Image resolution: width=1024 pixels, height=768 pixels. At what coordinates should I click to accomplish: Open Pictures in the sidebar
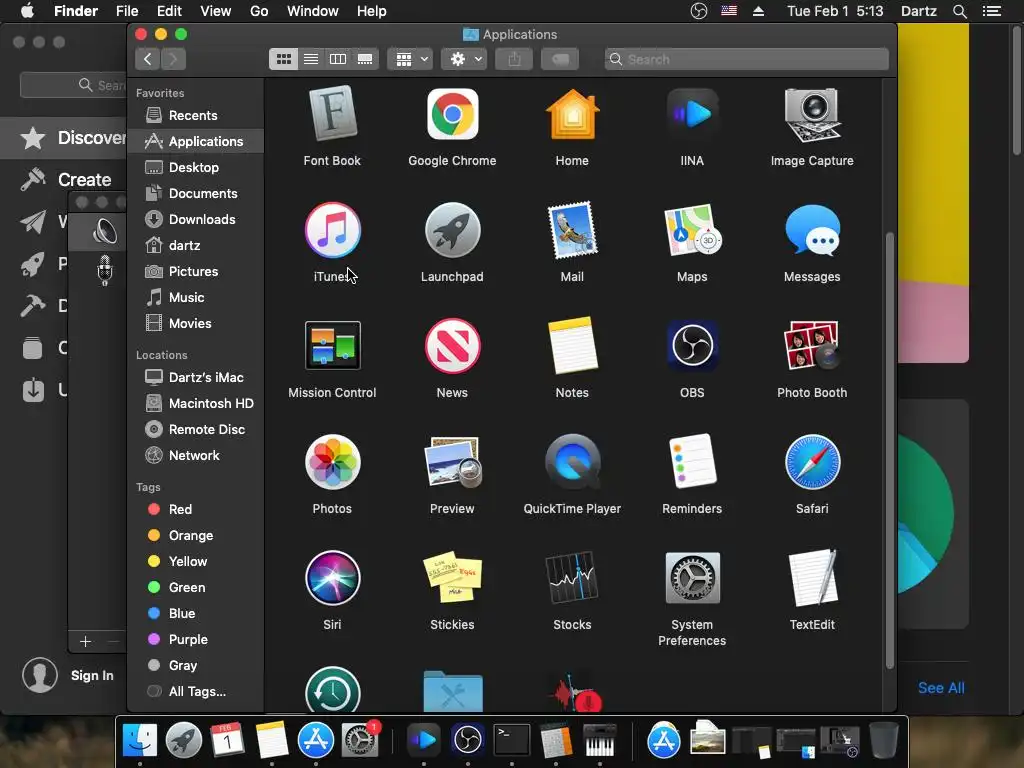pyautogui.click(x=196, y=272)
